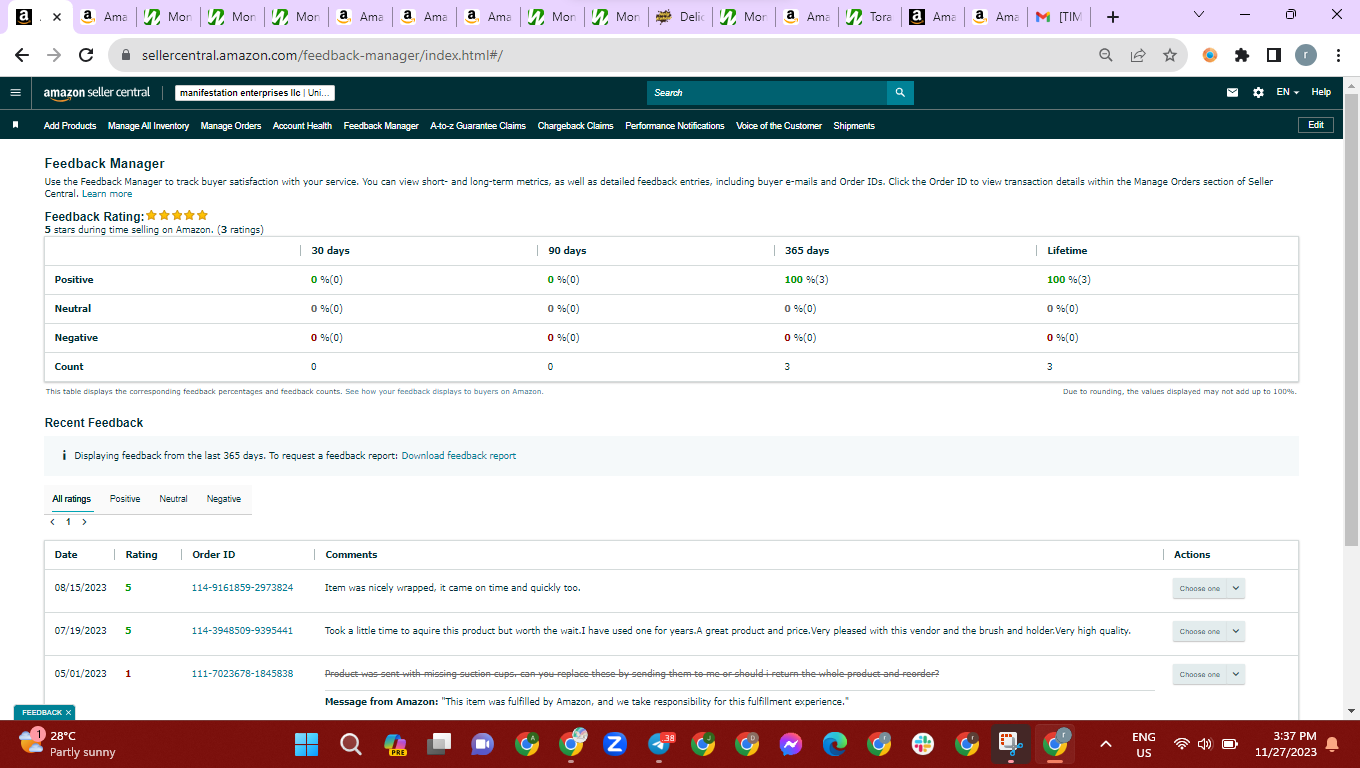Click the zoom magnifier in the address bar
Screen dimensions: 1360x768
coord(1106,55)
